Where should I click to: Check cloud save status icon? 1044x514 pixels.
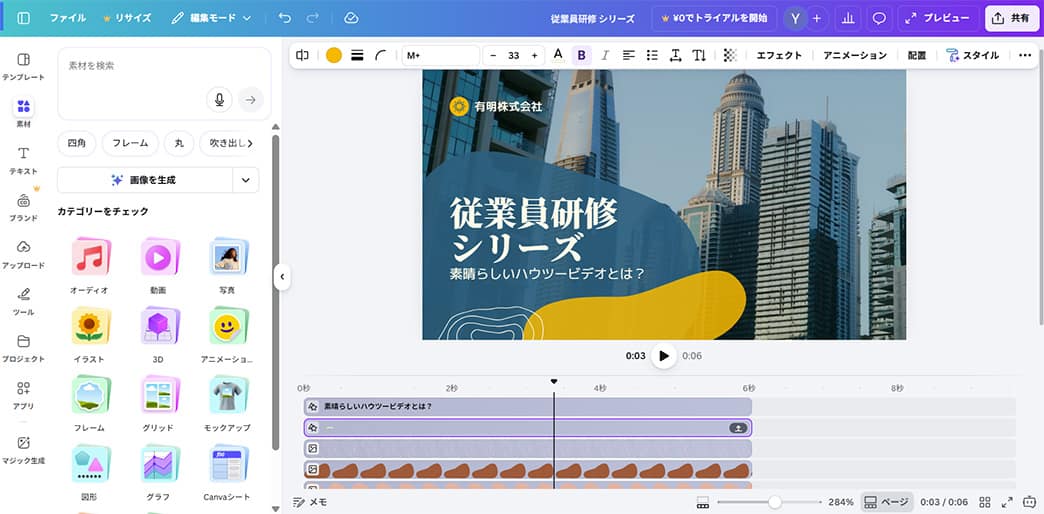point(352,18)
